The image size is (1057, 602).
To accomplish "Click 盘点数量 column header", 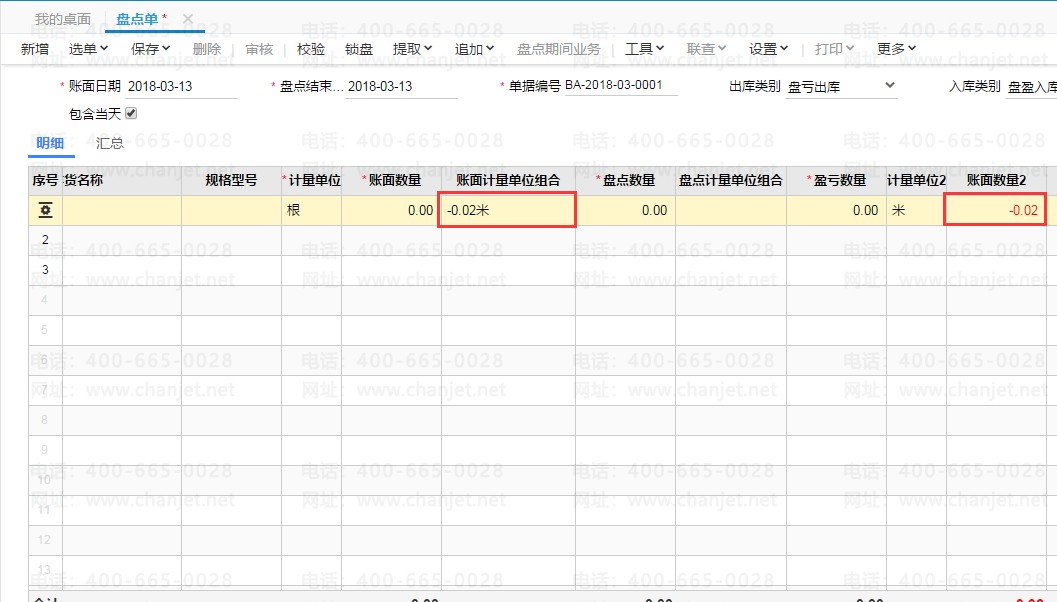I will [x=626, y=180].
